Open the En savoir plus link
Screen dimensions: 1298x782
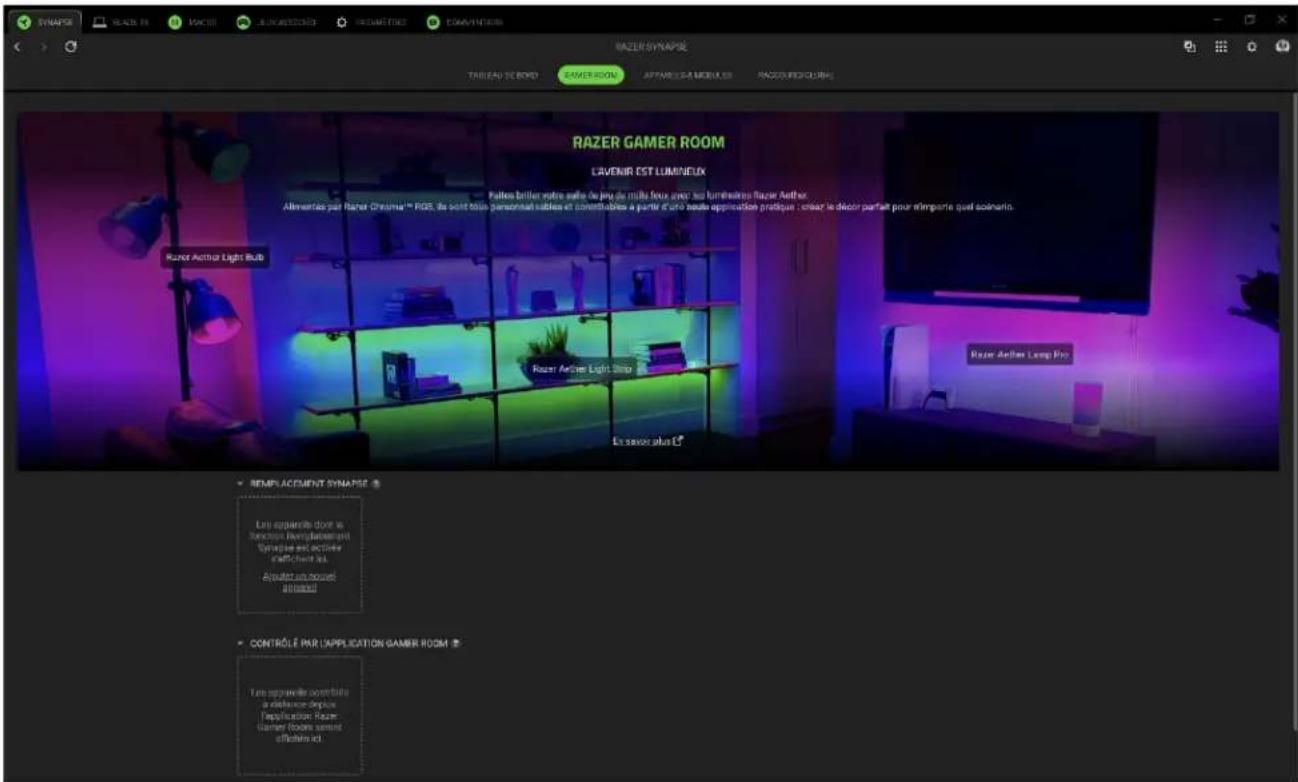tap(648, 441)
